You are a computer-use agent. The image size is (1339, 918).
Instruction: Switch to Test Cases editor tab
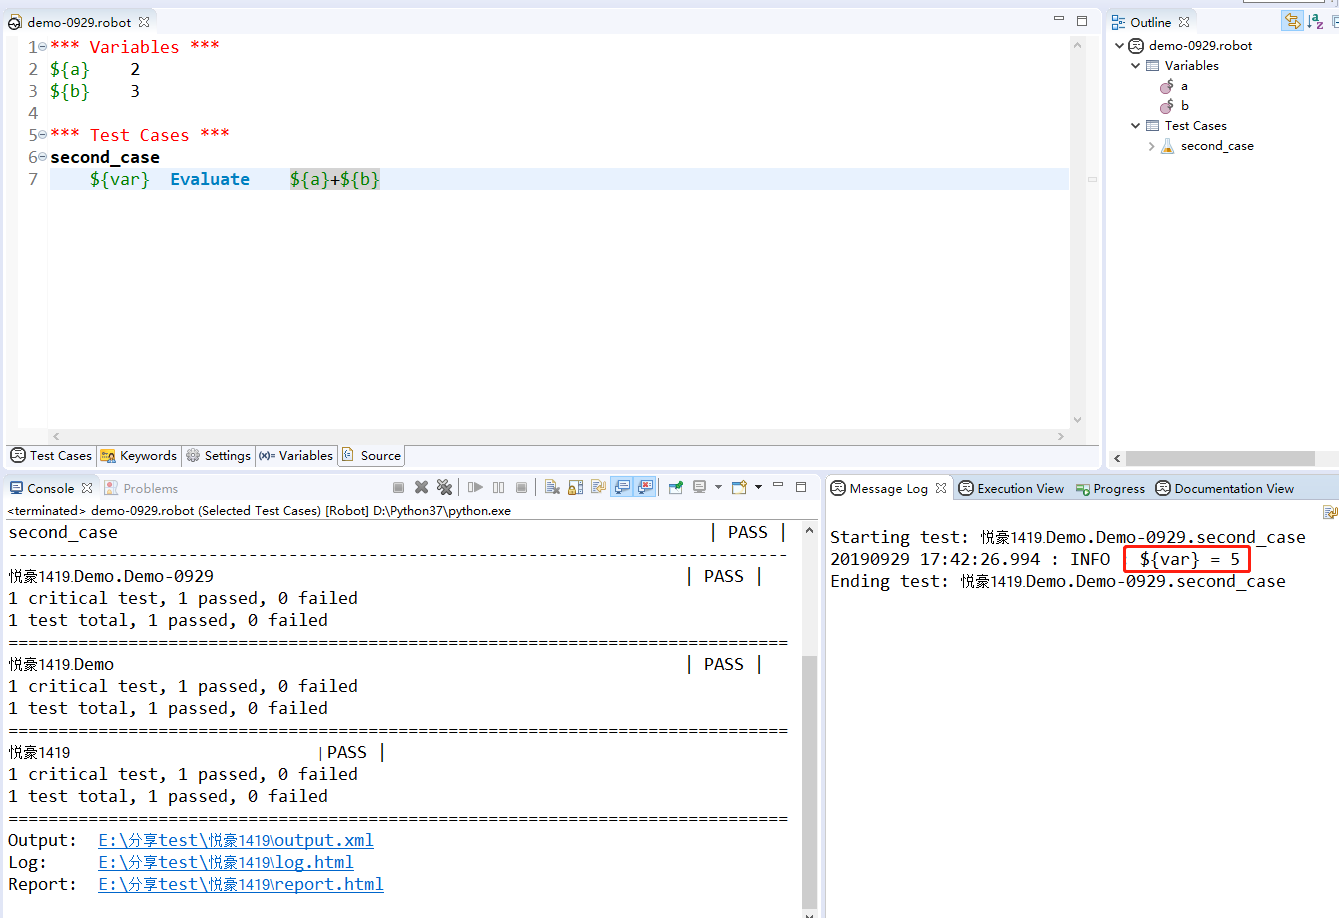tap(51, 455)
